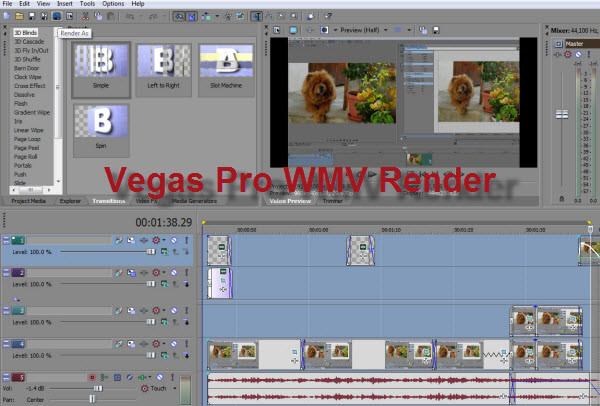This screenshot has height=406, width=600.
Task: Open the Auto Ripple dropdown arrow
Action: (x=217, y=16)
